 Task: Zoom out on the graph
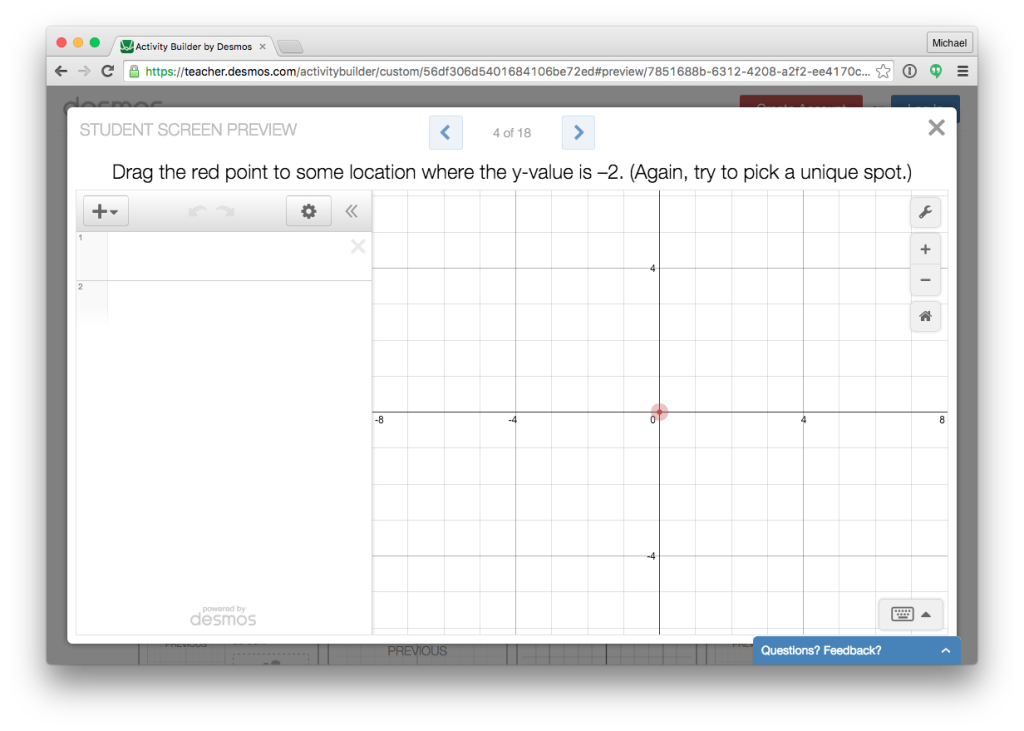924,280
